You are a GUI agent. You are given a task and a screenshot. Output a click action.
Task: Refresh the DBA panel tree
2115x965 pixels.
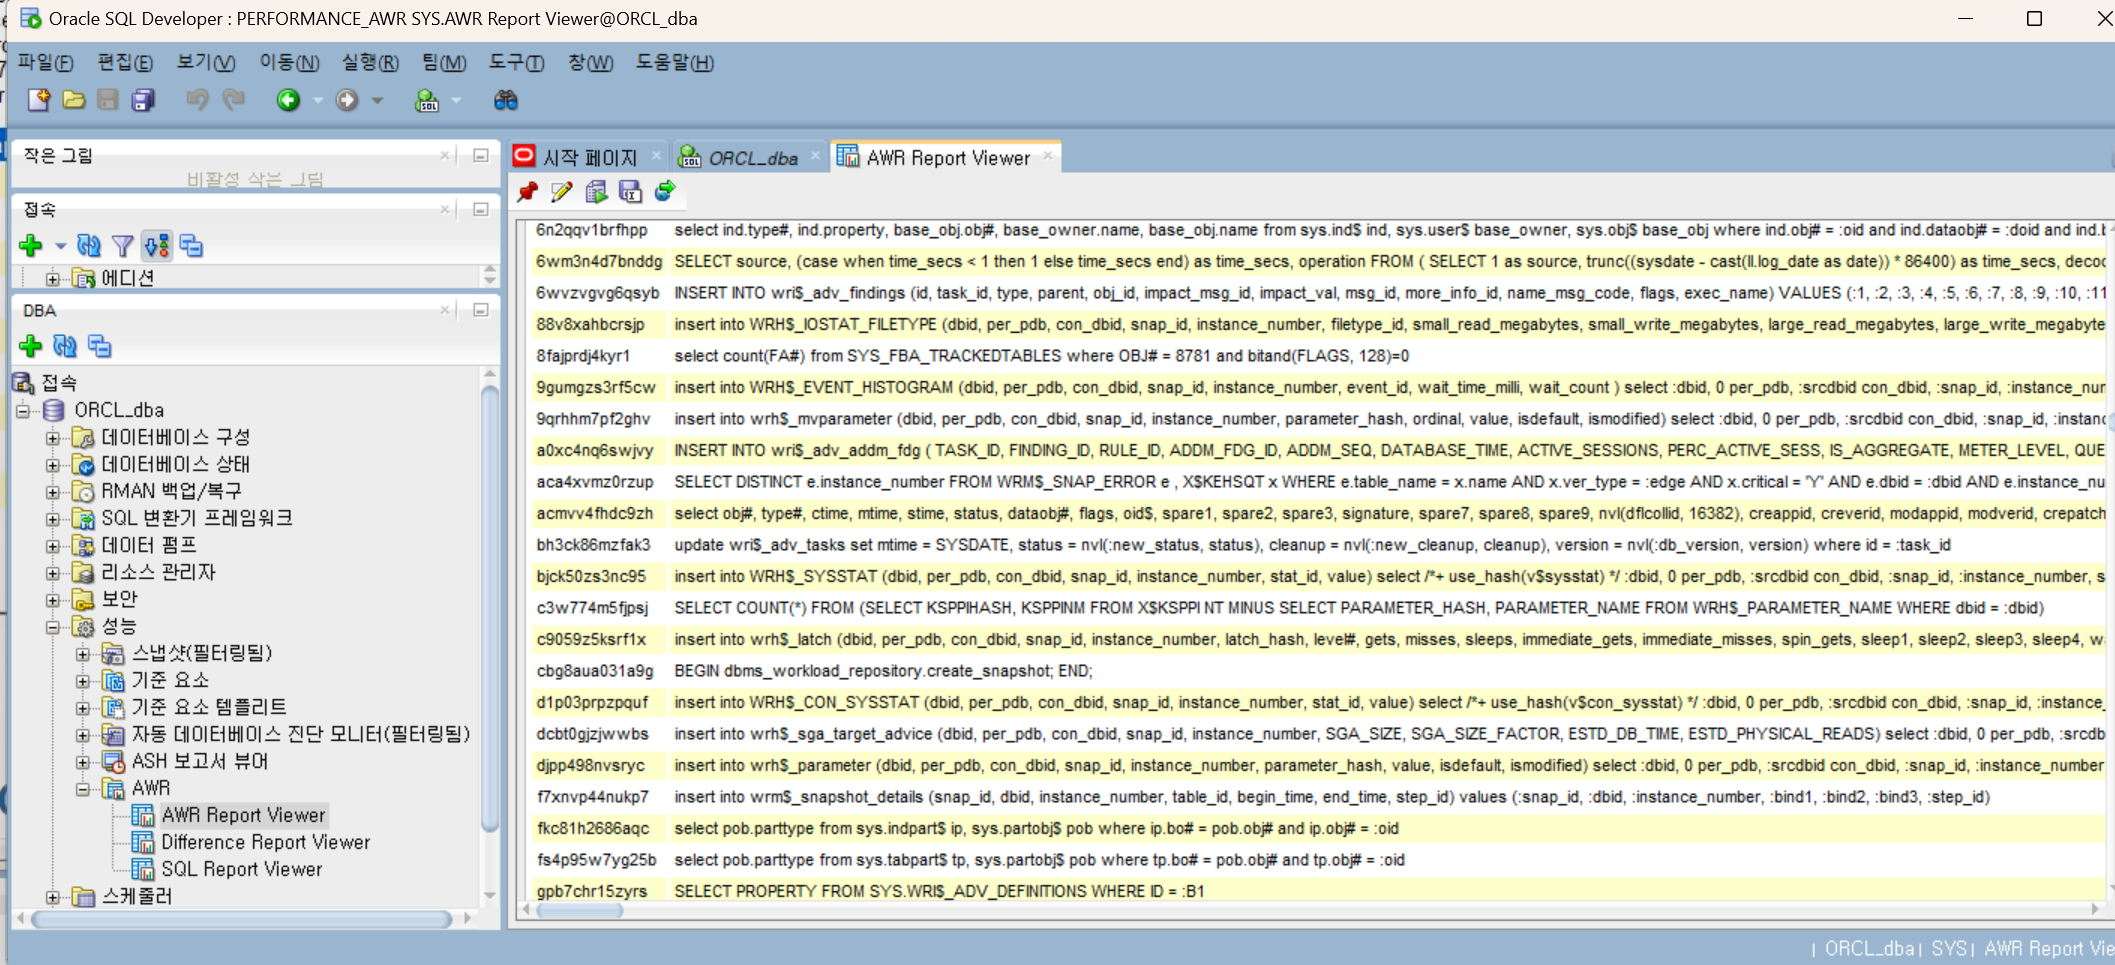[x=65, y=346]
